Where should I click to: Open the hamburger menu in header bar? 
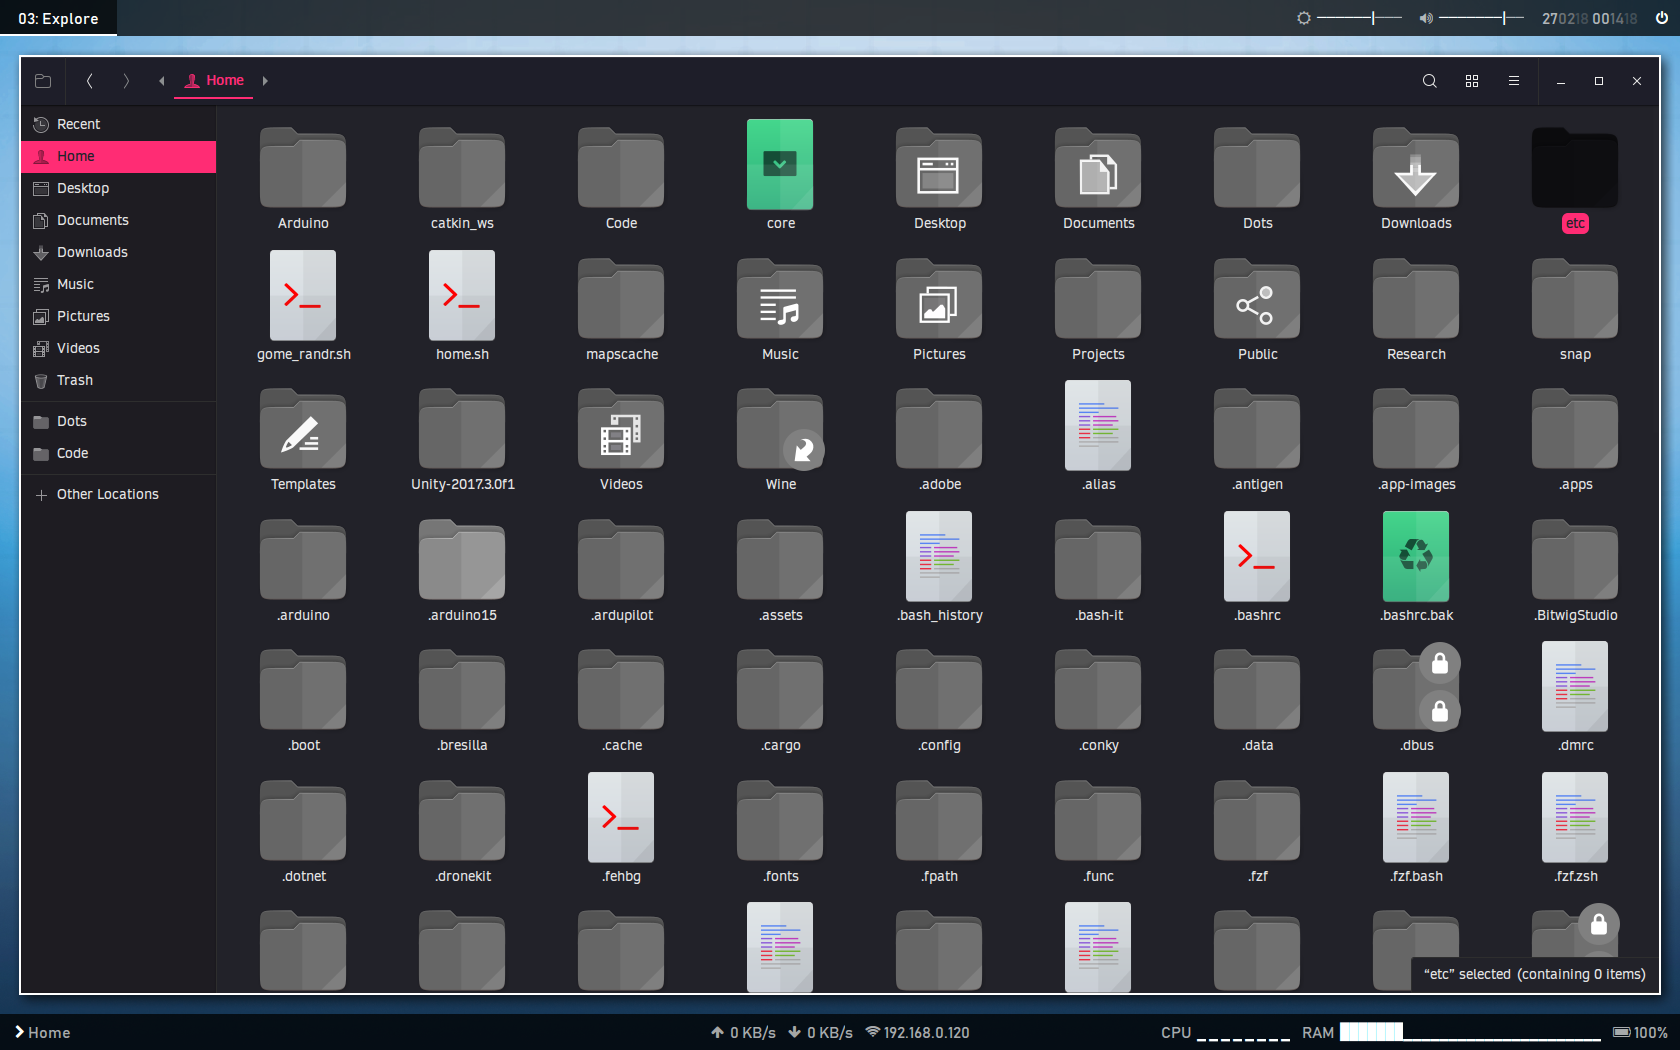(x=1514, y=81)
